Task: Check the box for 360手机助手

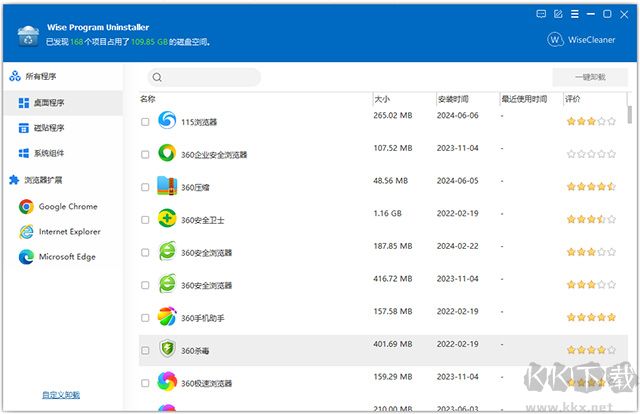Action: pos(145,318)
